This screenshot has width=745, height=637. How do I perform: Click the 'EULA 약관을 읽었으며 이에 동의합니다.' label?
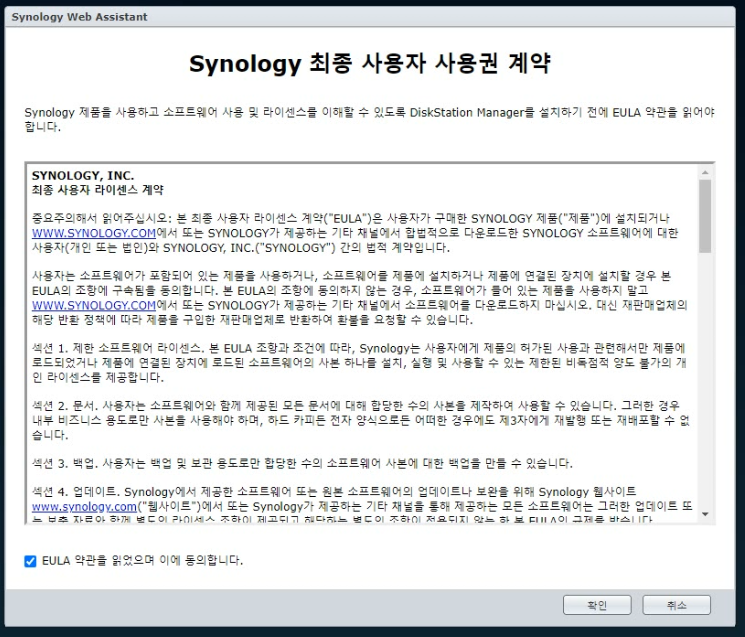click(143, 561)
